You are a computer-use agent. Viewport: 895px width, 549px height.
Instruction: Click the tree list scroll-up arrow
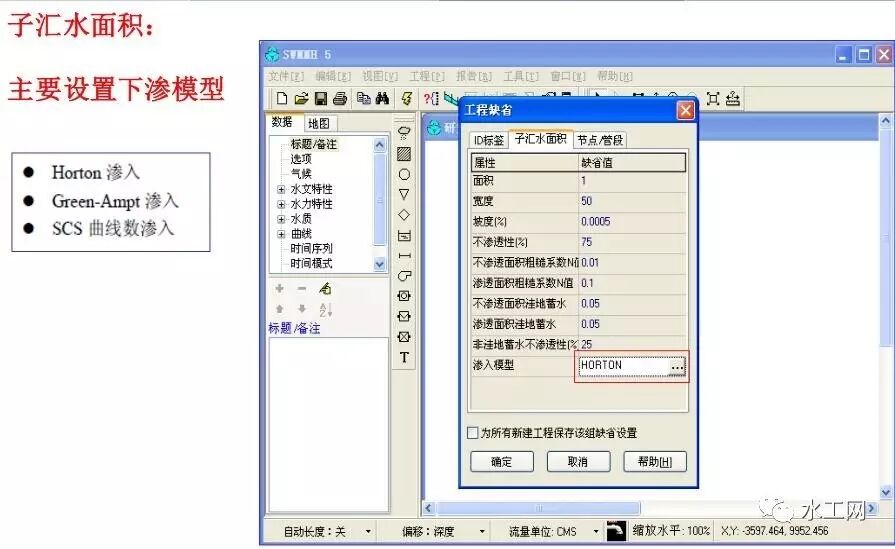point(380,145)
